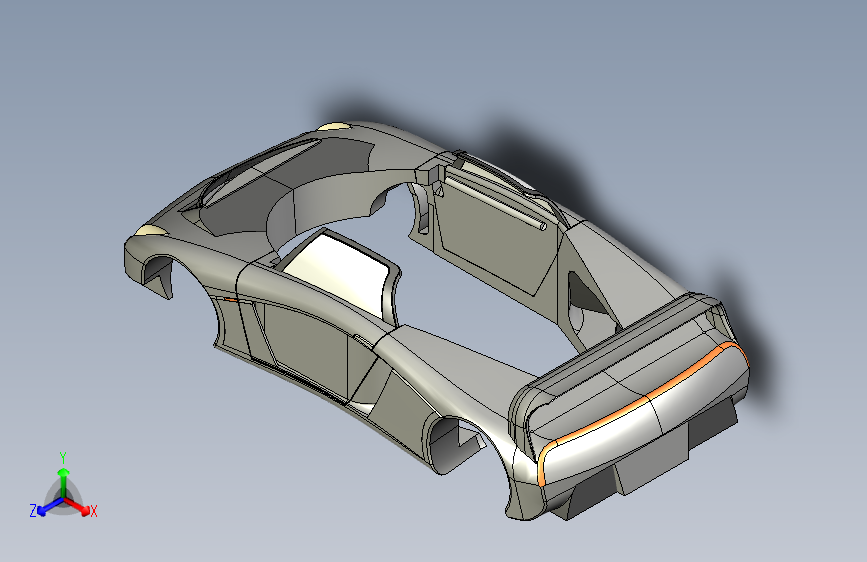The height and width of the screenshot is (562, 867).
Task: Click the red X axis of the orientation triad
Action: [77, 506]
